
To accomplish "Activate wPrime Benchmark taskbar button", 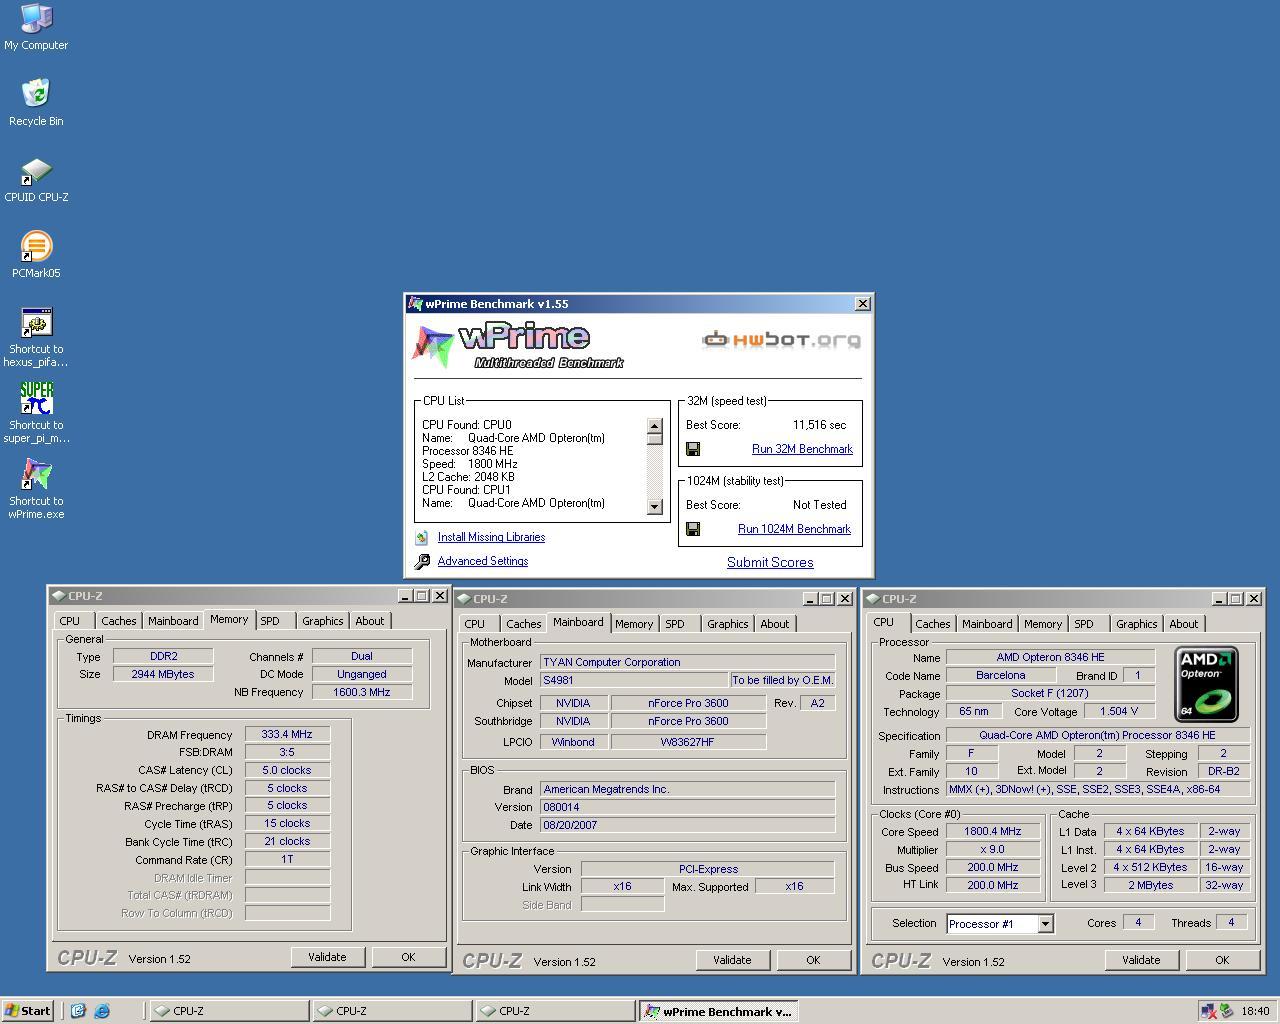I will (718, 1011).
